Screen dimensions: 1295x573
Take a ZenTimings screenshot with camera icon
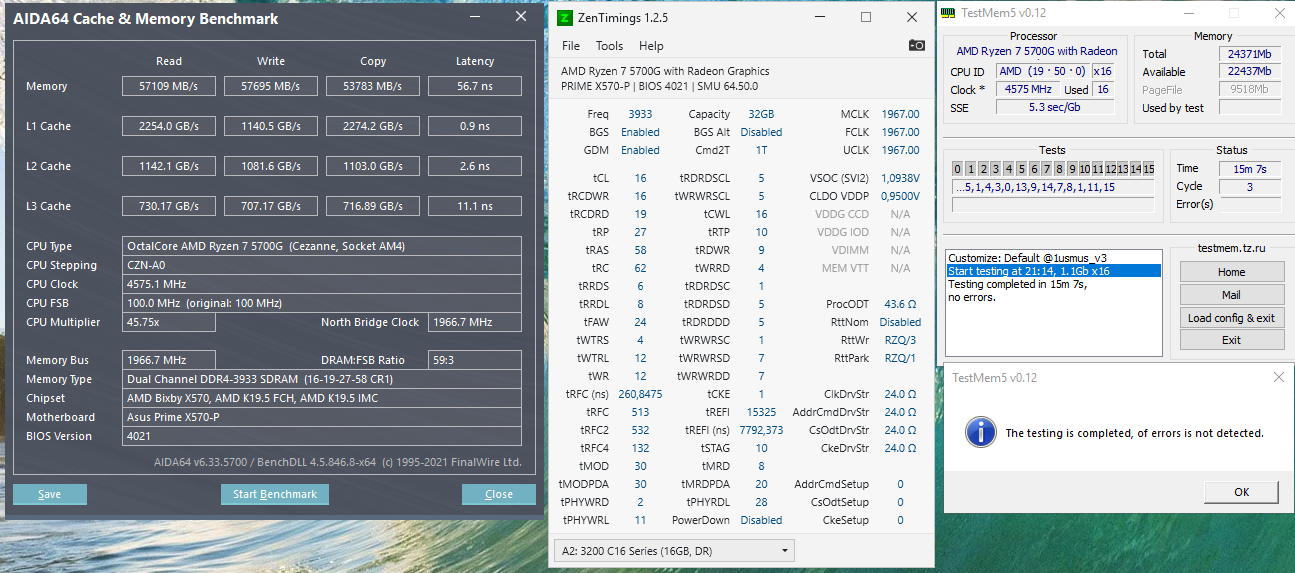(x=916, y=45)
